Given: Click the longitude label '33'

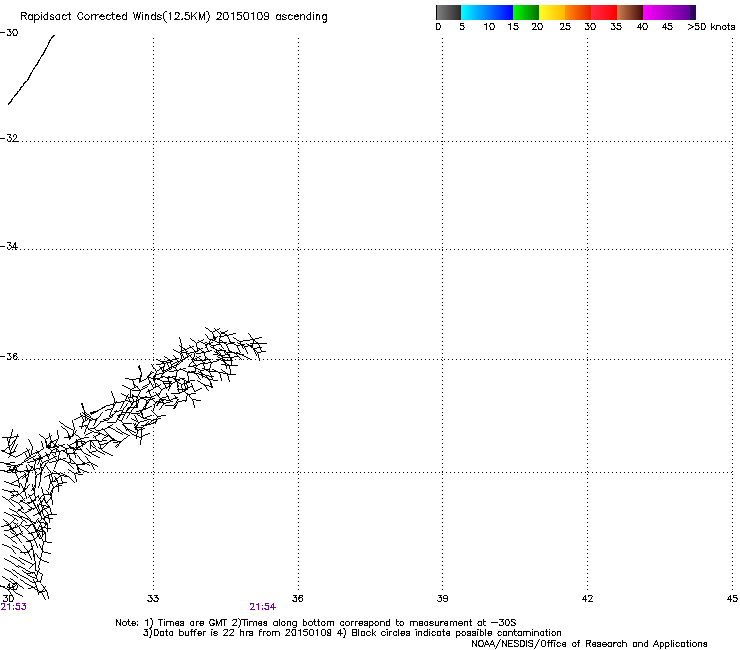Looking at the screenshot, I should (153, 599).
